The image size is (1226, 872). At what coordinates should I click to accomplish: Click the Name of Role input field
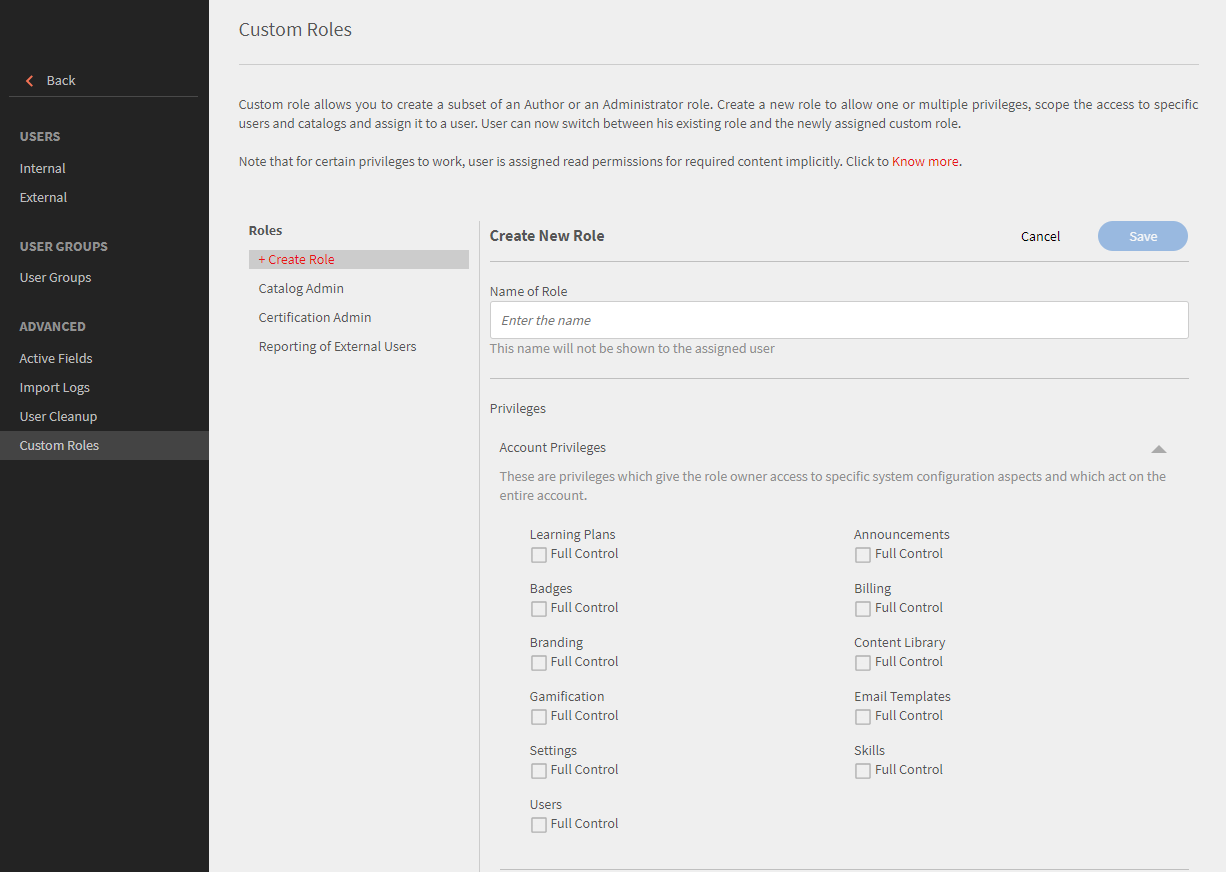838,320
